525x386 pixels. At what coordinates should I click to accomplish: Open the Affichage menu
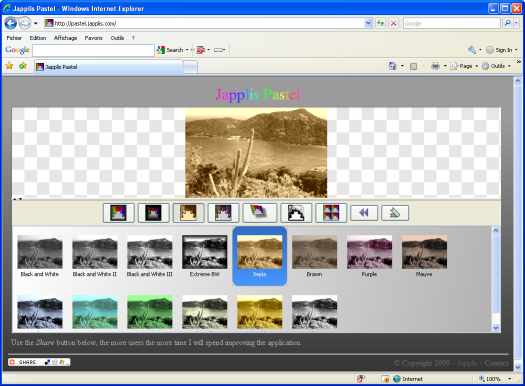point(66,38)
